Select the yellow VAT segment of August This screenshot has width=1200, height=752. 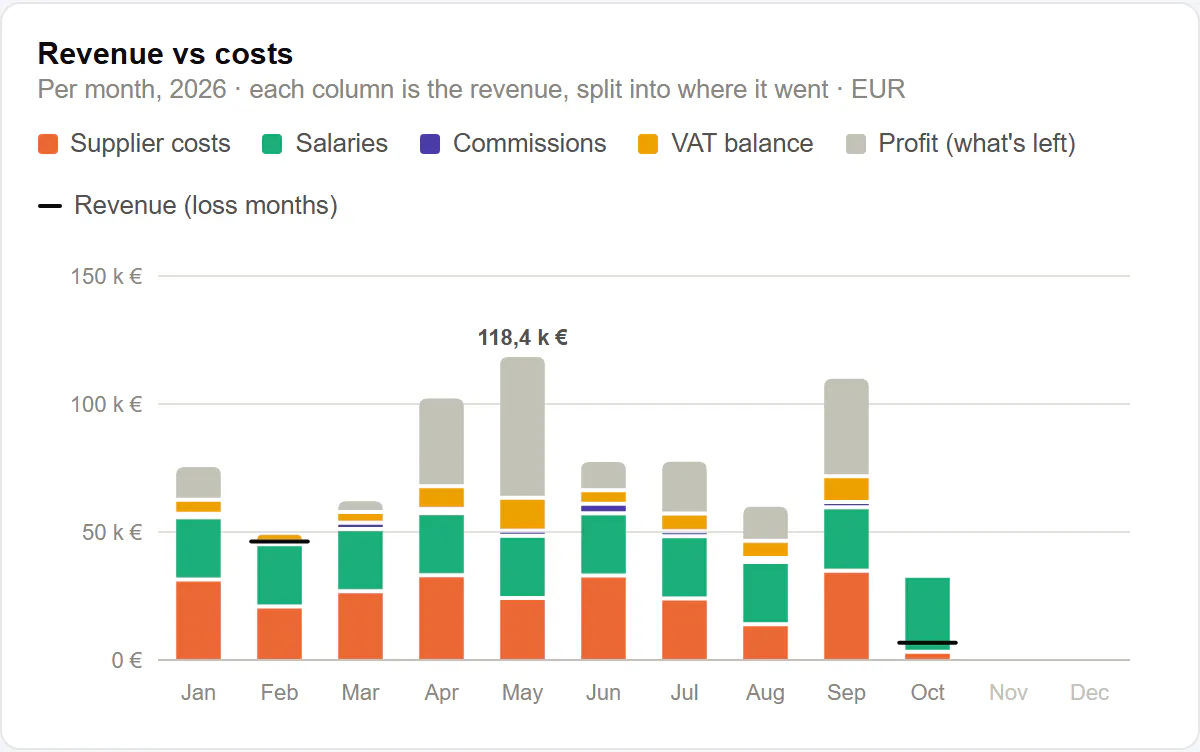(766, 549)
